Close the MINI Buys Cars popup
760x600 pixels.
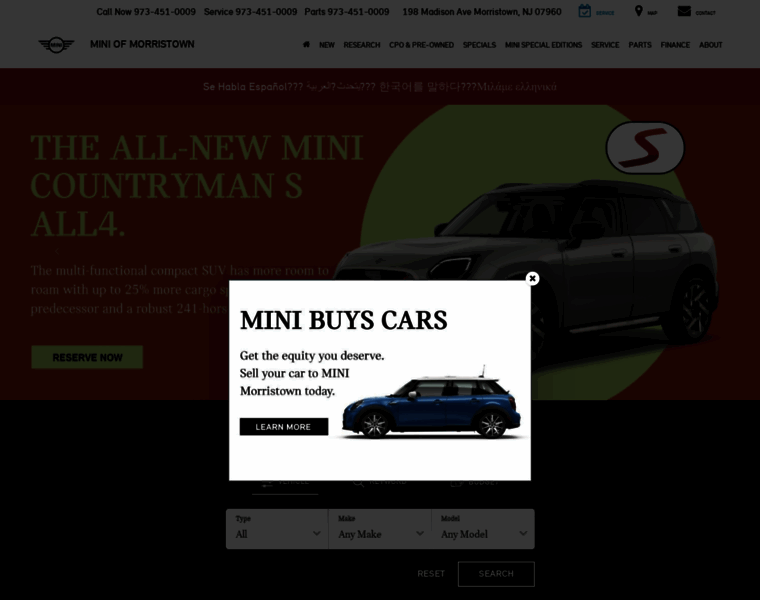[x=532, y=278]
